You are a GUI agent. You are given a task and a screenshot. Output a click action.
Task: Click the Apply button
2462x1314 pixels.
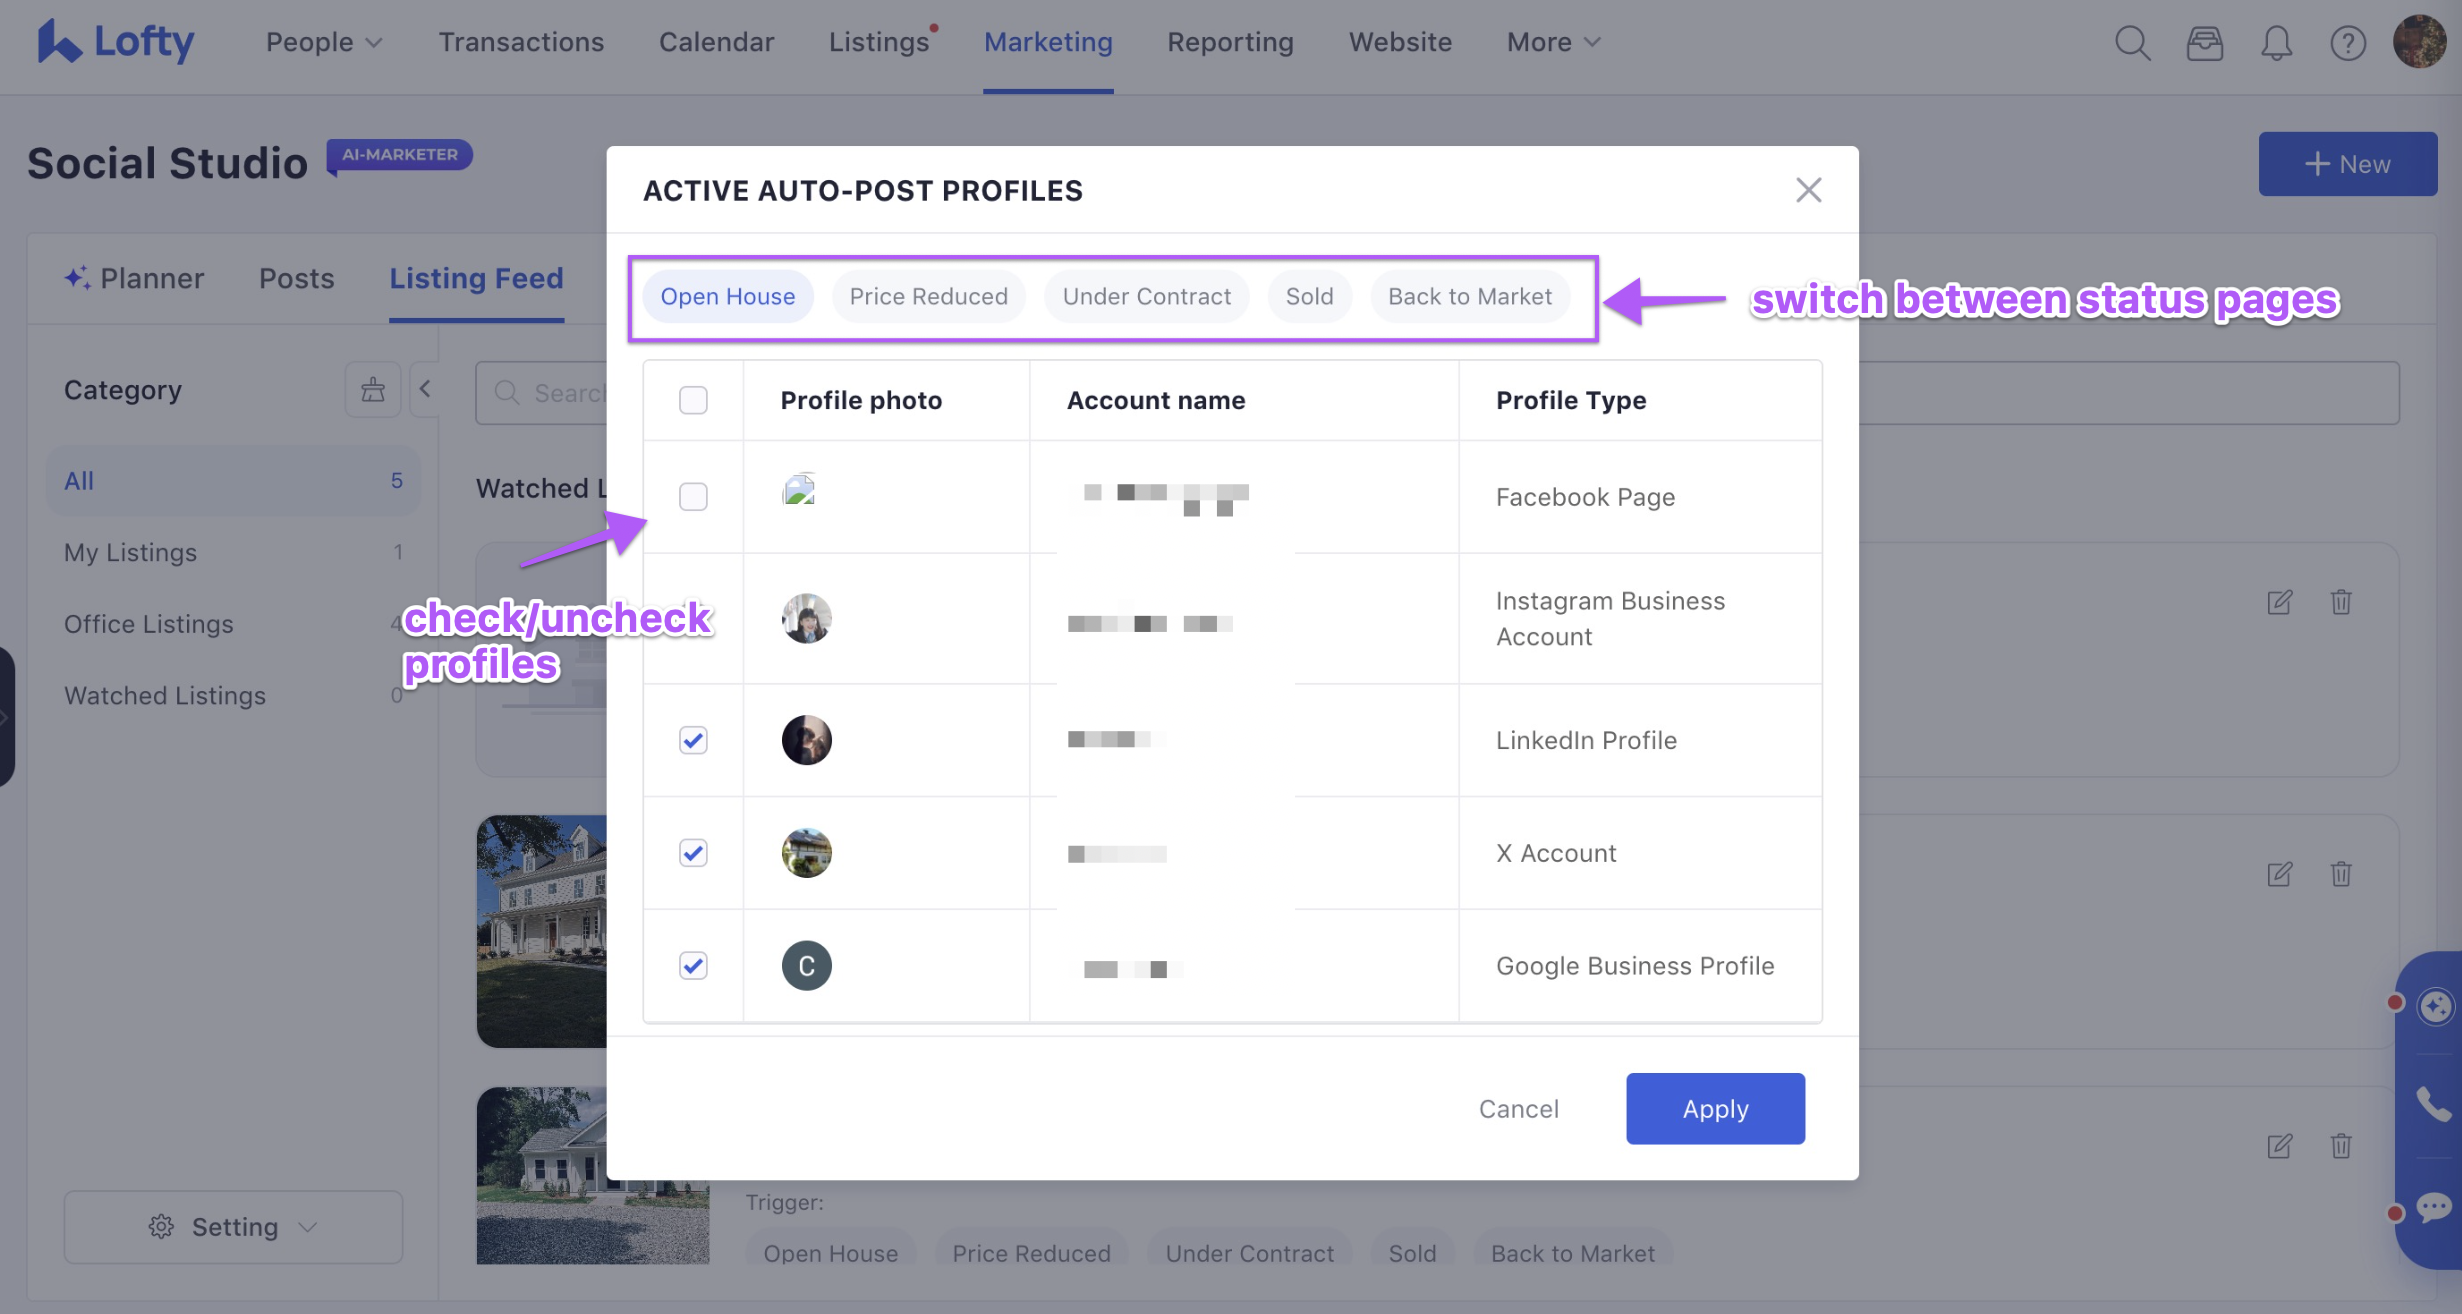tap(1715, 1109)
